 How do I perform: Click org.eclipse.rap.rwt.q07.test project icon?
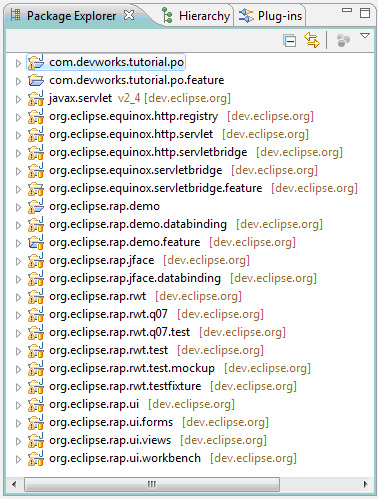click(36, 332)
